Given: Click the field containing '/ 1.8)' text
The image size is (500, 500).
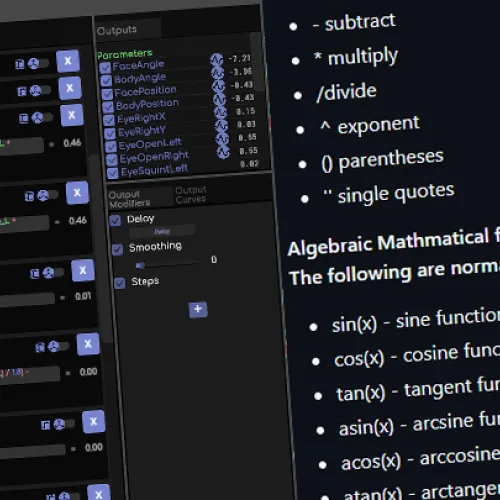Looking at the screenshot, I should 29,374.
